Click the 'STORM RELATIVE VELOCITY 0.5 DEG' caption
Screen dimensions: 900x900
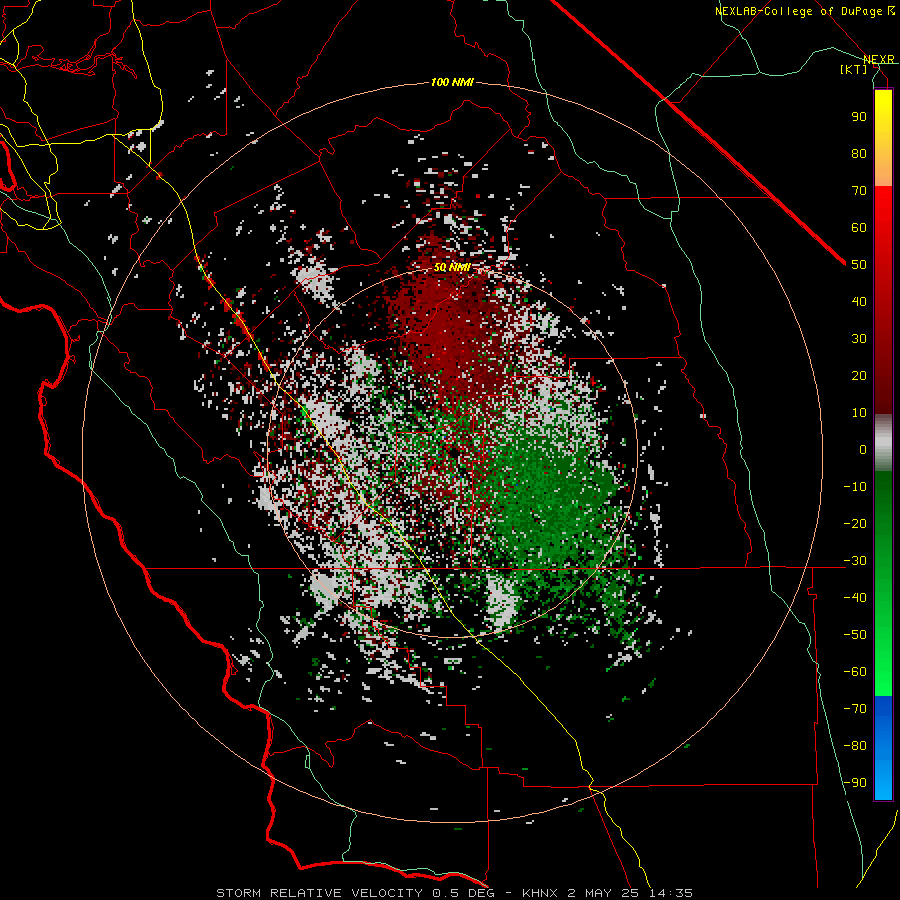[357, 893]
